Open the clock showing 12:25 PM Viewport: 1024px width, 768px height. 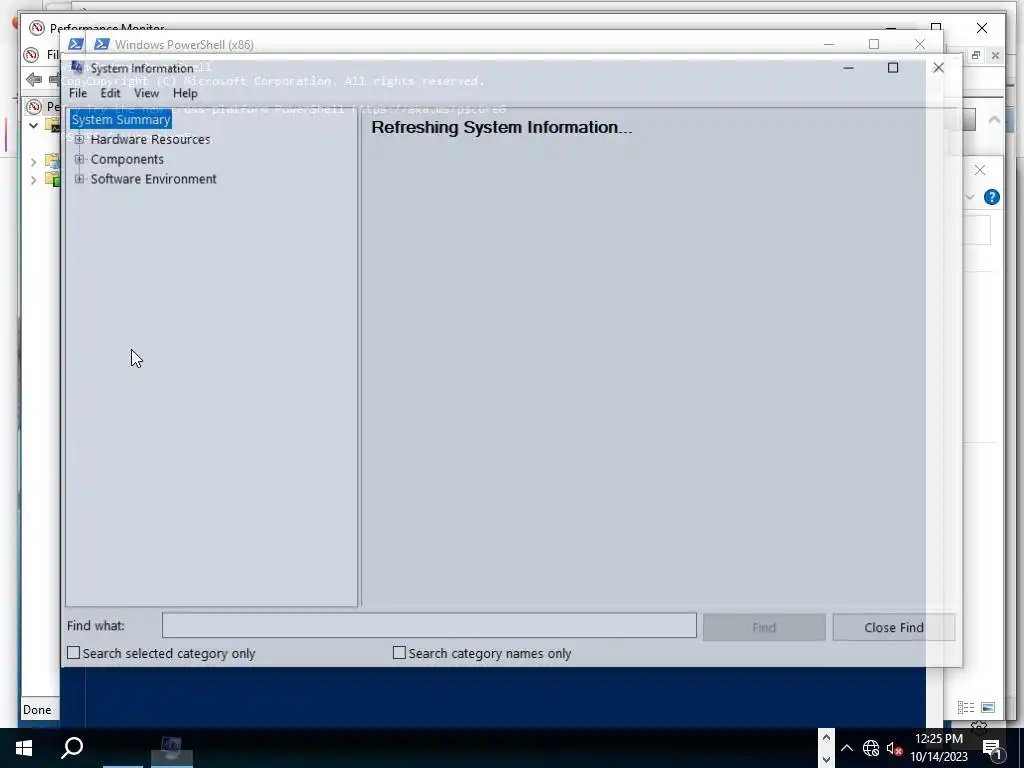coord(939,748)
